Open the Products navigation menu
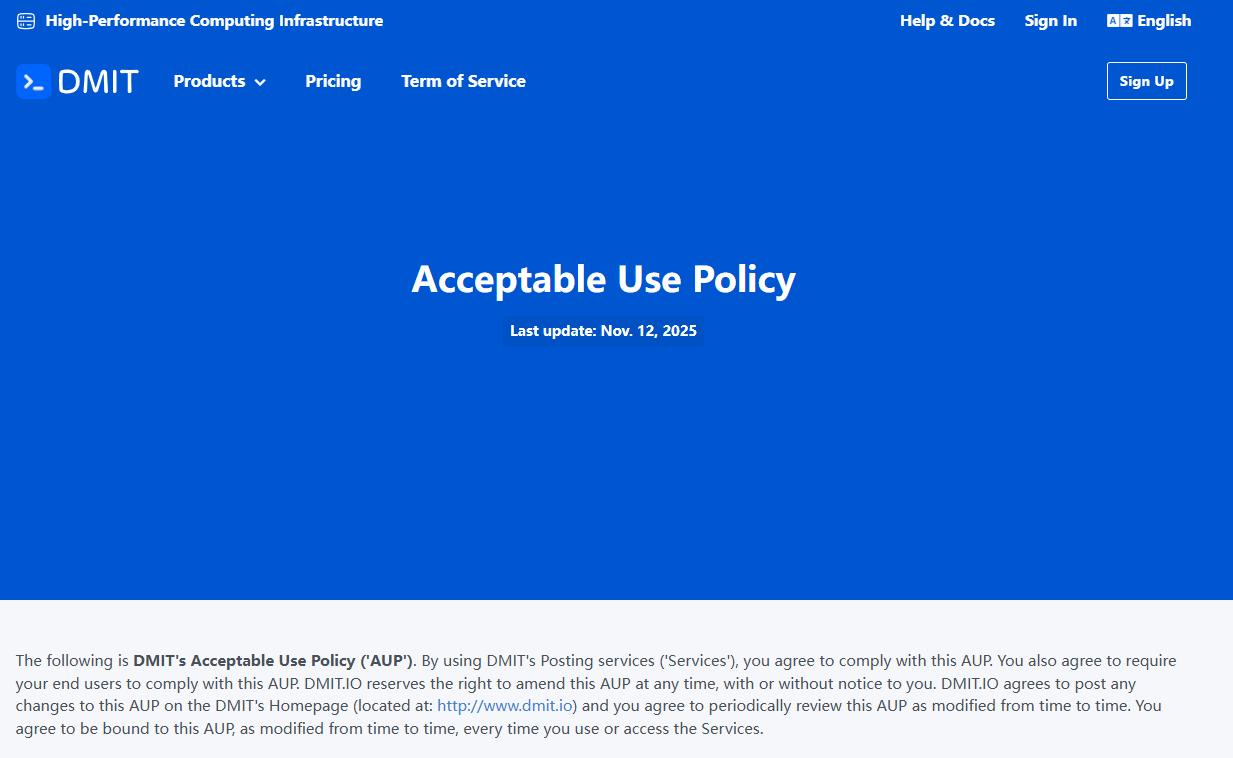 click(209, 82)
